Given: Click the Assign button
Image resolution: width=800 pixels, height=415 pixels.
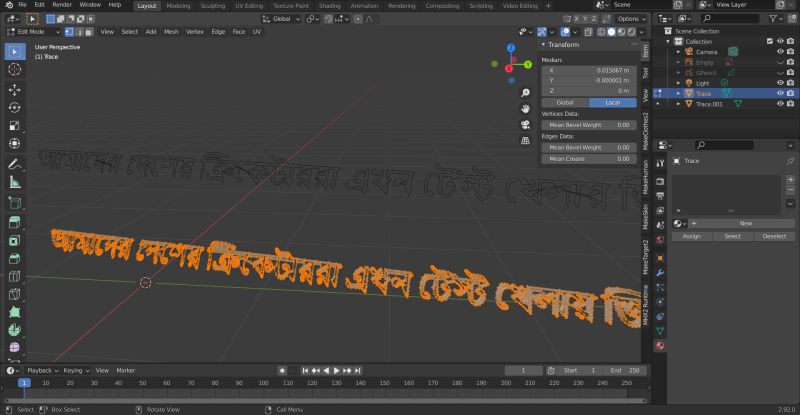Looking at the screenshot, I should (691, 236).
